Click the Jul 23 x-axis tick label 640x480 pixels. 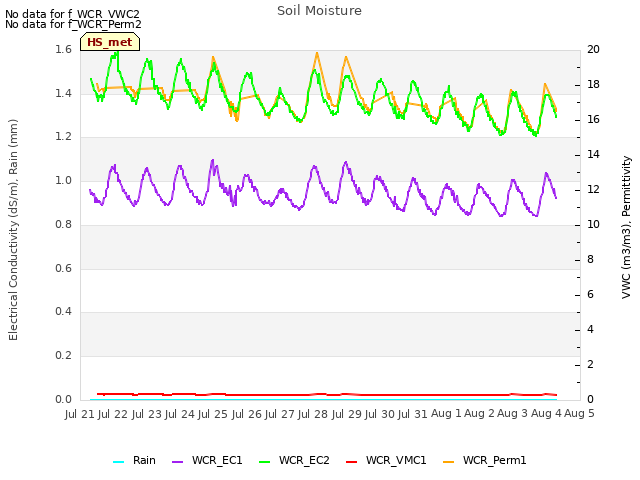point(146,414)
